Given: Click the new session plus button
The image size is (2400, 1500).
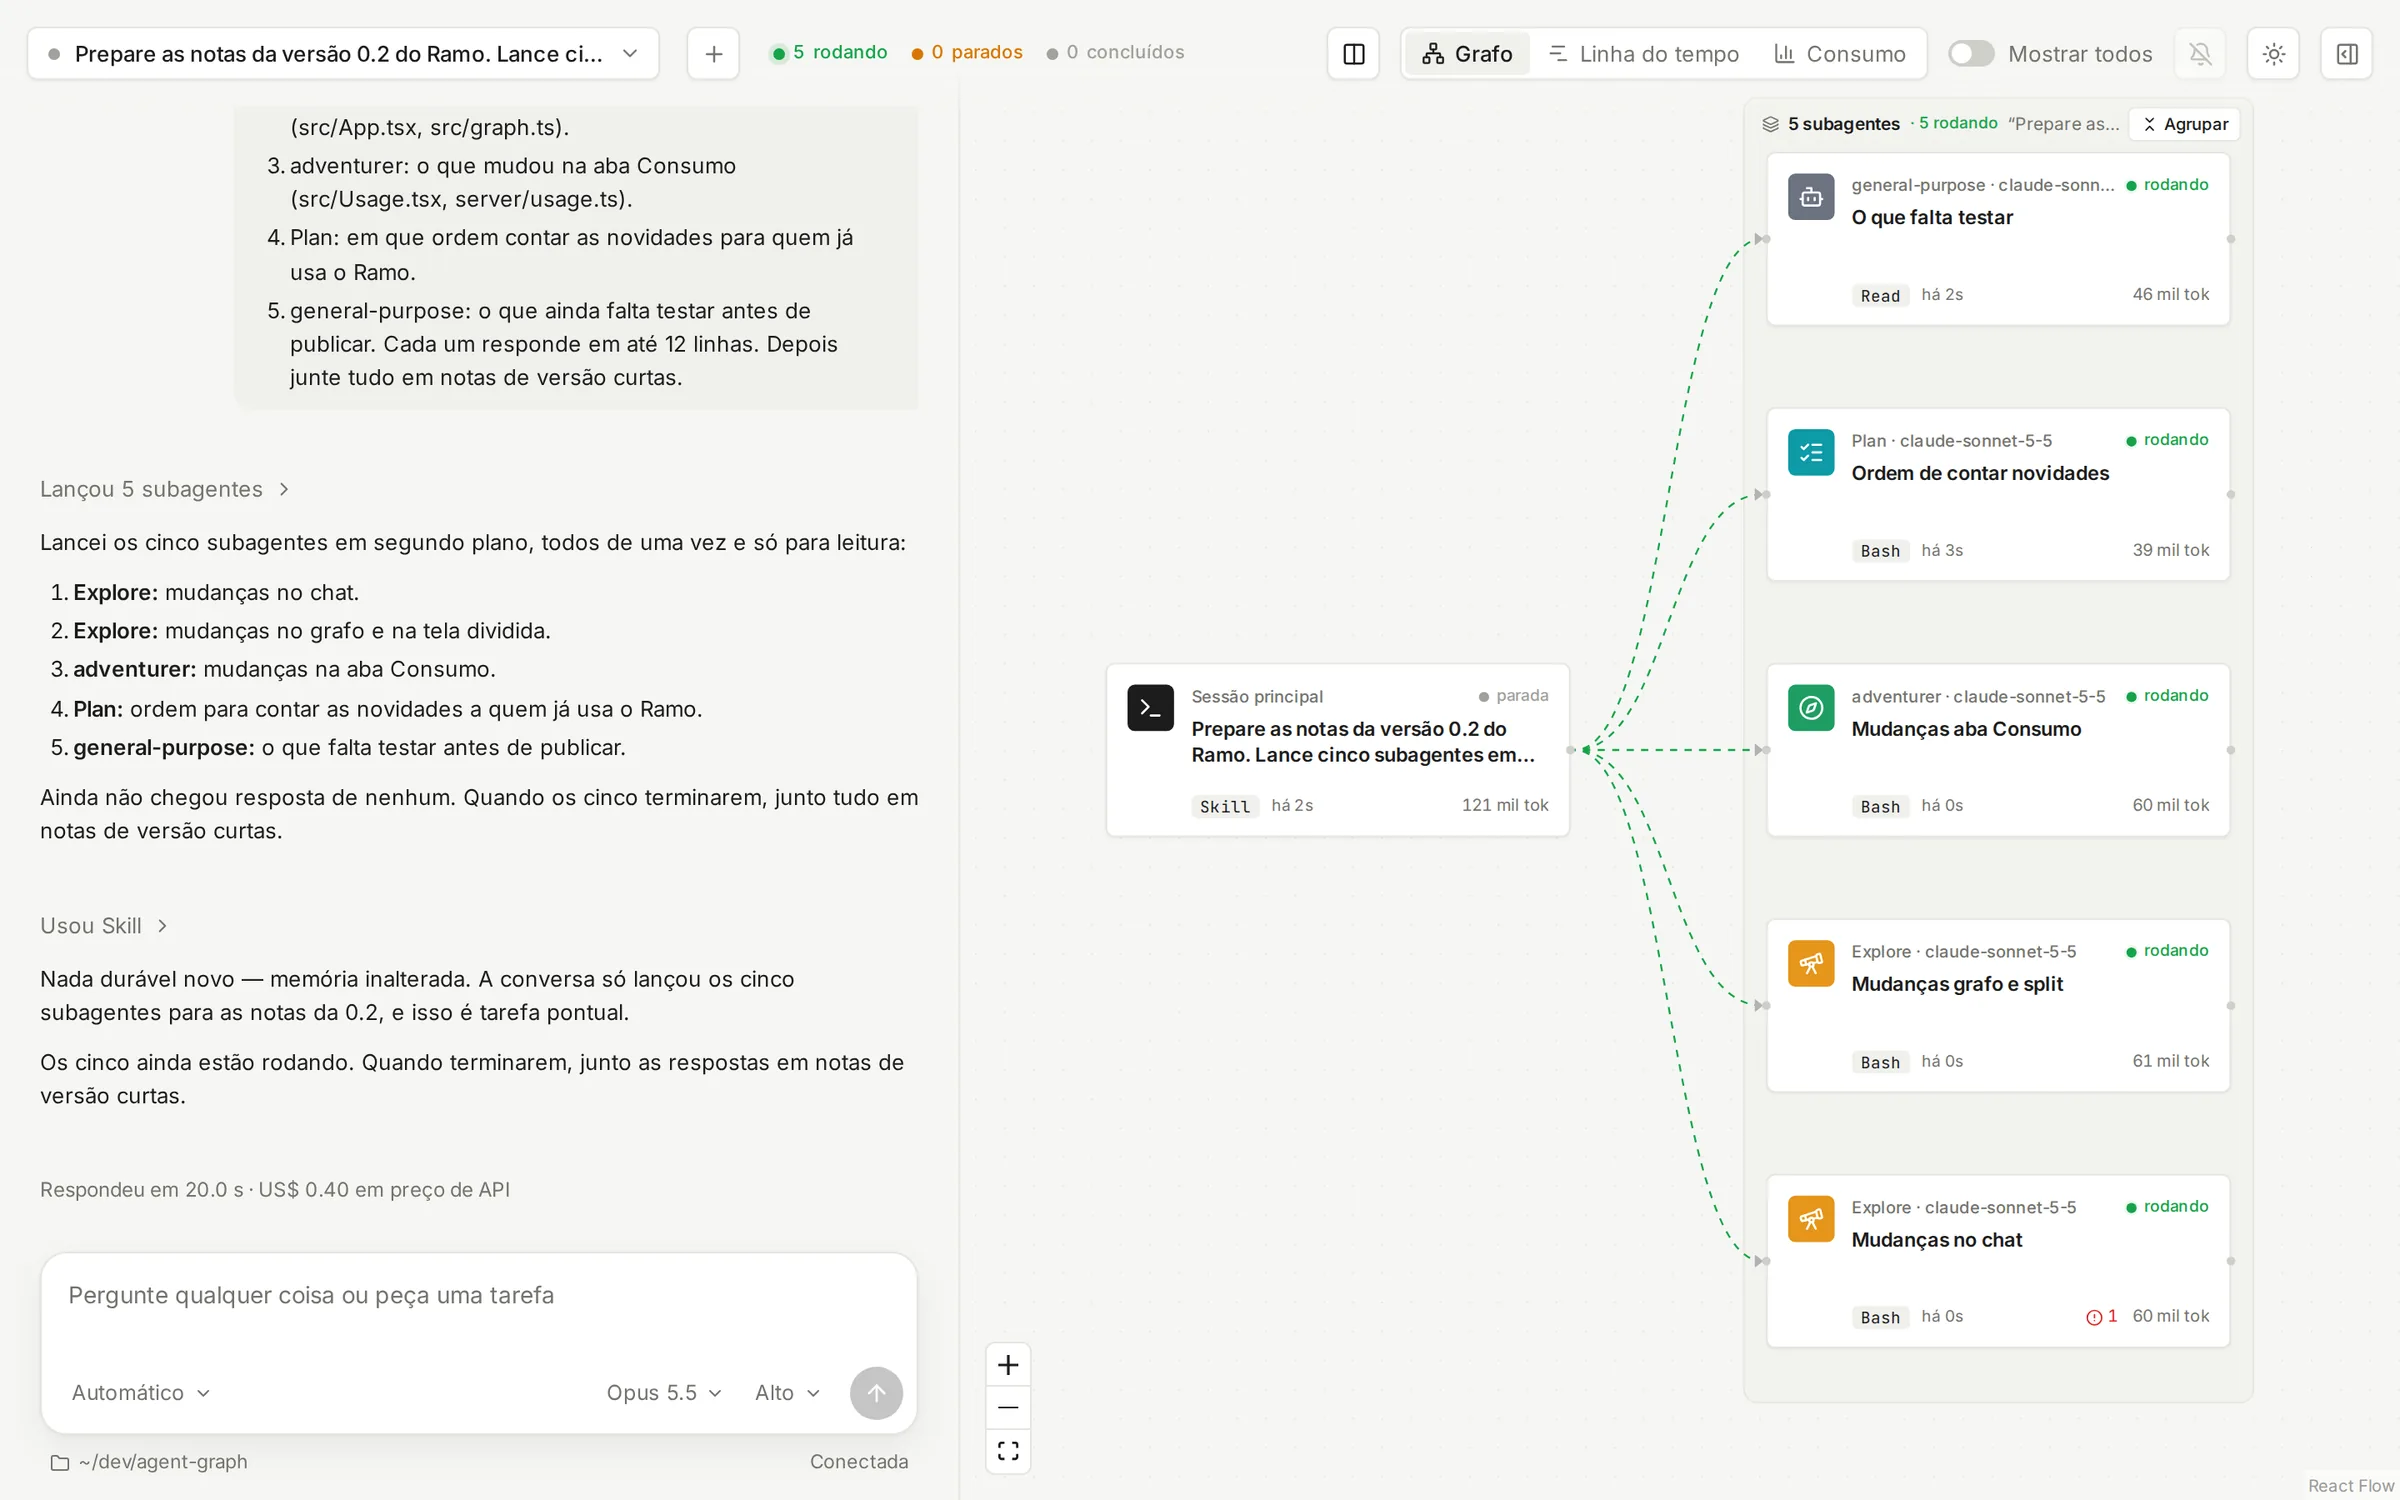Looking at the screenshot, I should pyautogui.click(x=713, y=54).
